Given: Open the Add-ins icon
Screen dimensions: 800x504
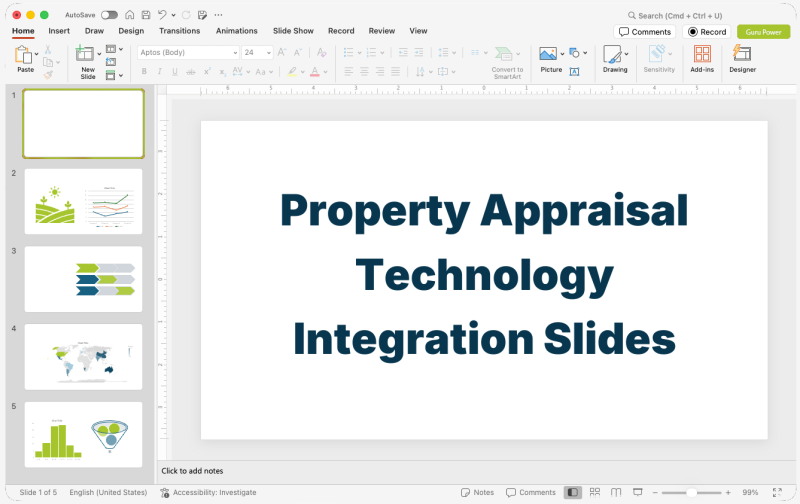Looking at the screenshot, I should pos(702,54).
